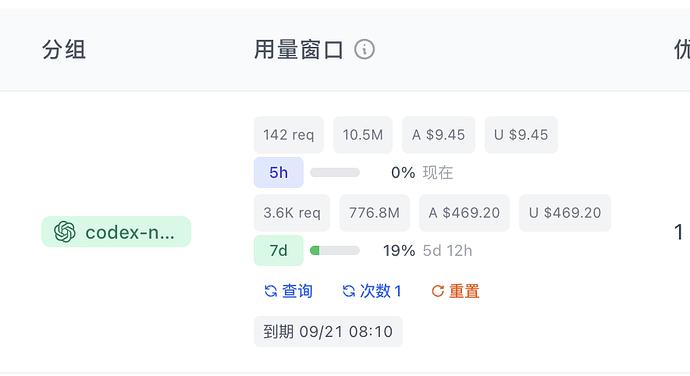The width and height of the screenshot is (690, 376).
Task: Click the 776.8M tokens chip
Action: [x=374, y=213]
